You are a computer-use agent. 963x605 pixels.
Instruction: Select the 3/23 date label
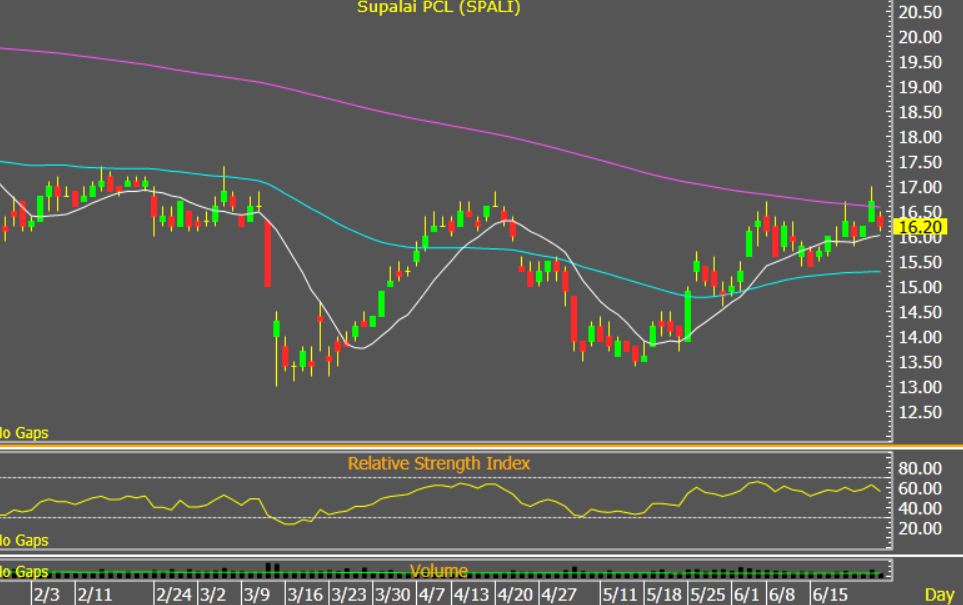click(349, 595)
